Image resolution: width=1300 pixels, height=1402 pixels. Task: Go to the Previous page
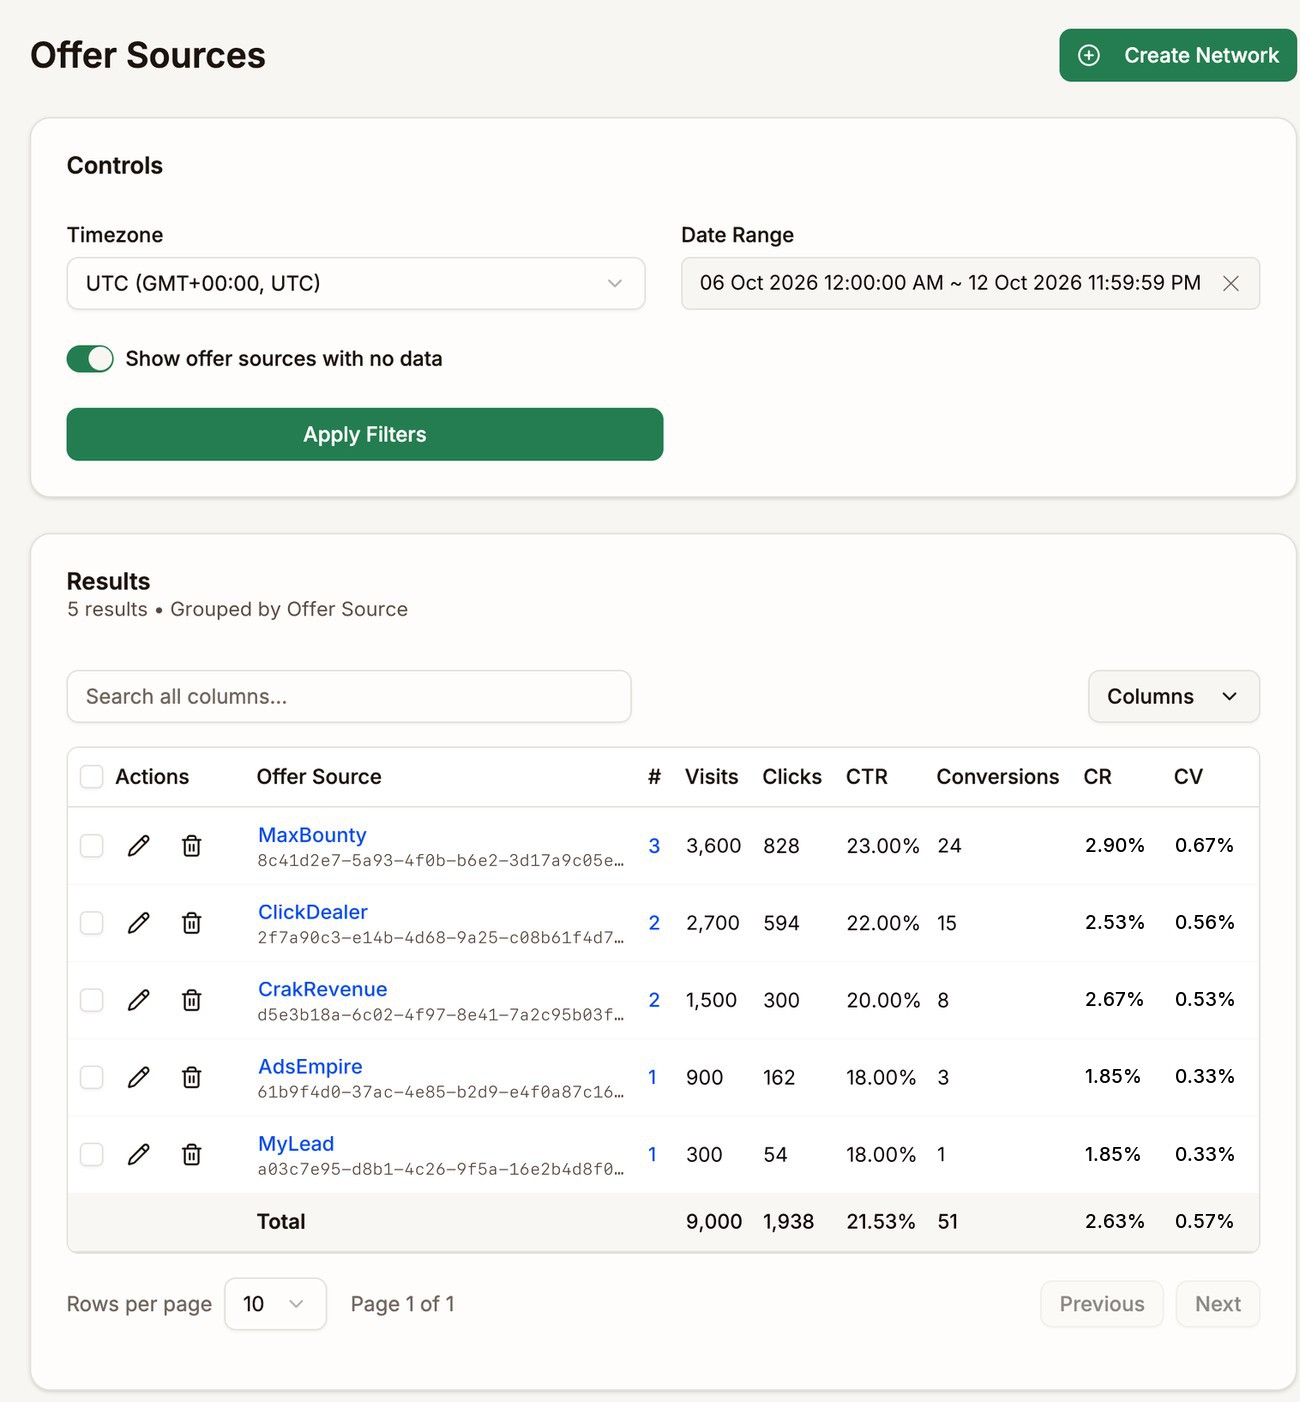[1102, 1304]
